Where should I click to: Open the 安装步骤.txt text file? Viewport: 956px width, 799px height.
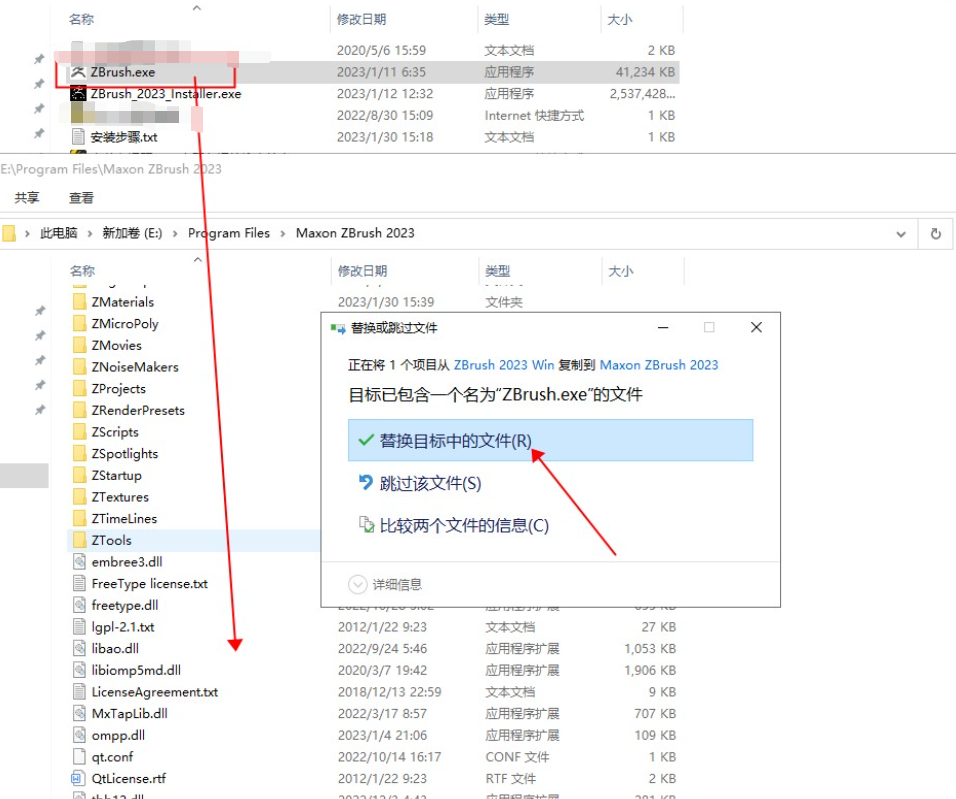point(123,136)
